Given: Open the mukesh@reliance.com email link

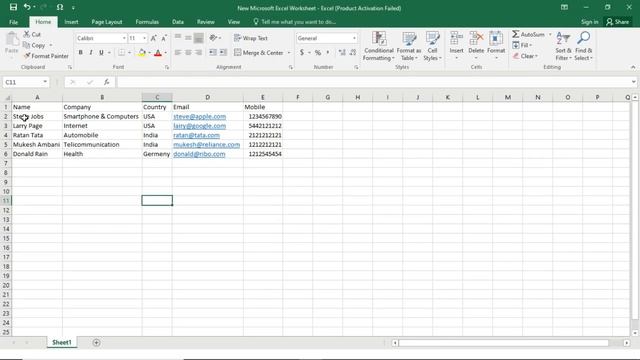Looking at the screenshot, I should tap(207, 144).
